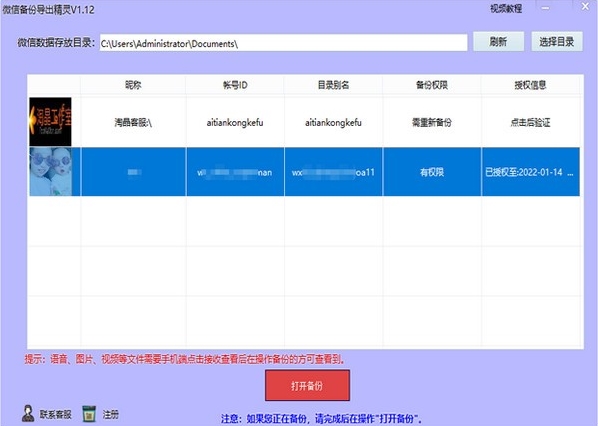Click the 选择目录 button
Viewport: 598px width, 426px height.
(557, 42)
